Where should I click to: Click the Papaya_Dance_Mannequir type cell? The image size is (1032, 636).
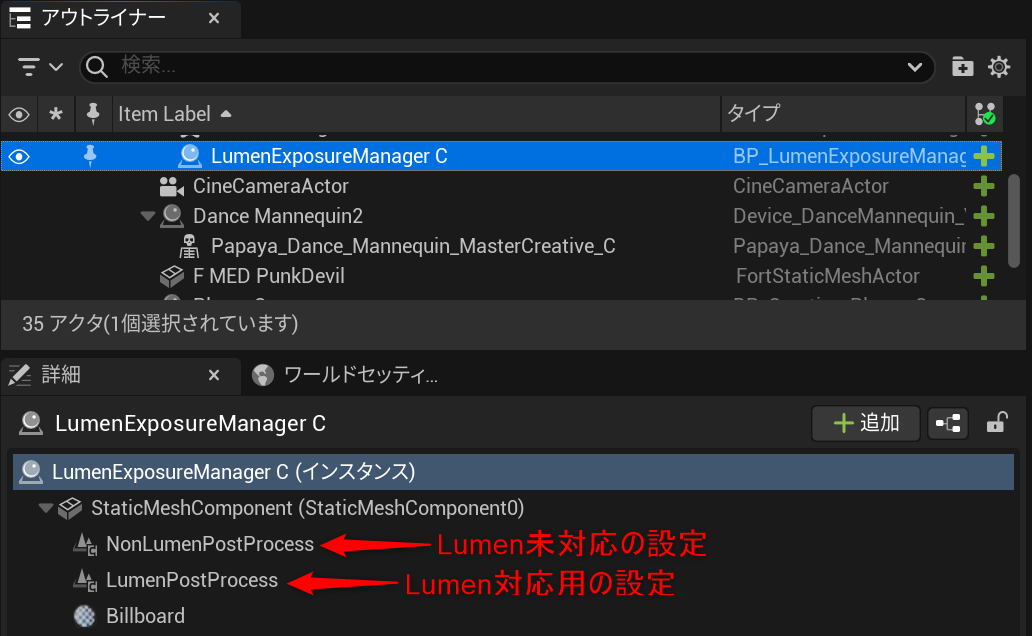tap(848, 246)
